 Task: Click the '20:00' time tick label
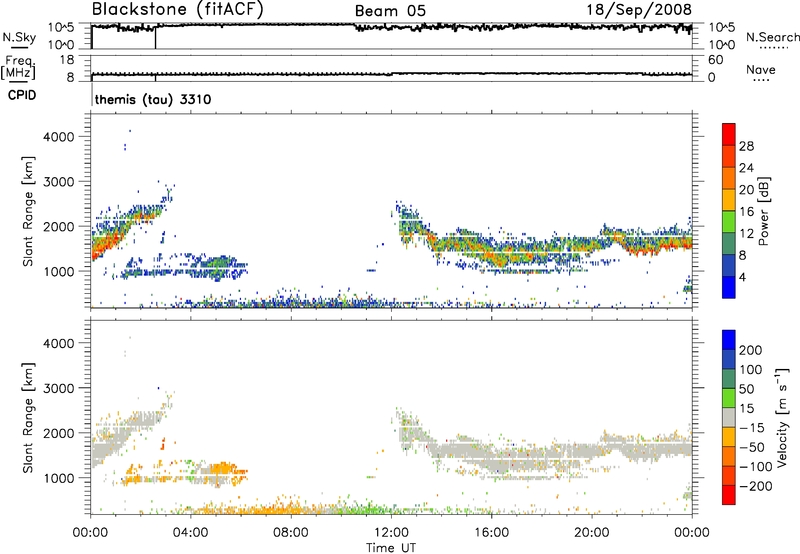(591, 533)
